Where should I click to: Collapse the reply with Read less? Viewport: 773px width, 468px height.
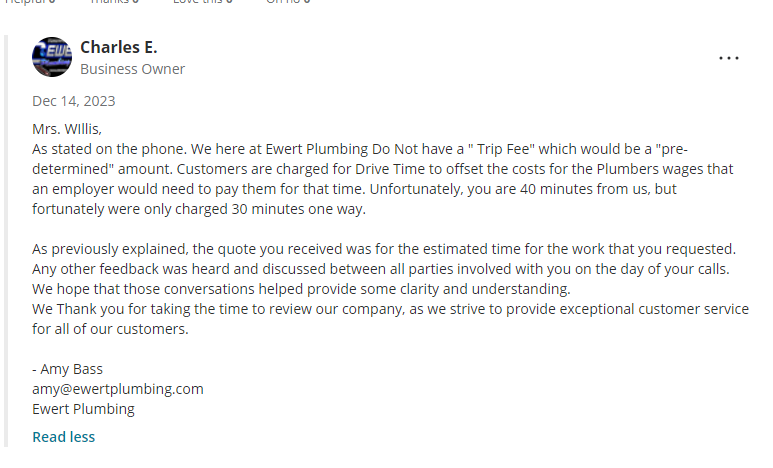point(63,437)
